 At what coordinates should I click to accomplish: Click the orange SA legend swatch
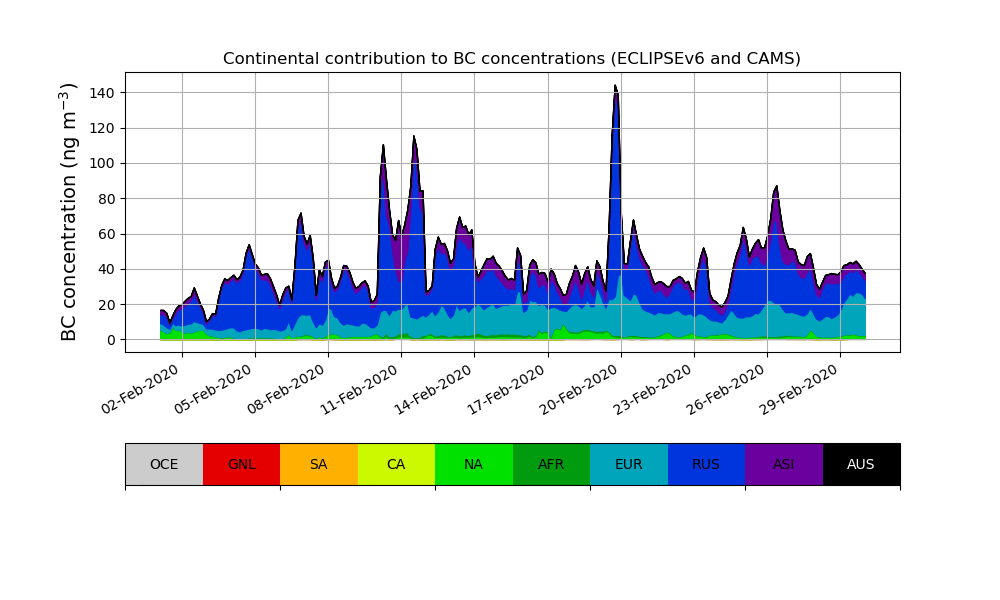pyautogui.click(x=319, y=464)
